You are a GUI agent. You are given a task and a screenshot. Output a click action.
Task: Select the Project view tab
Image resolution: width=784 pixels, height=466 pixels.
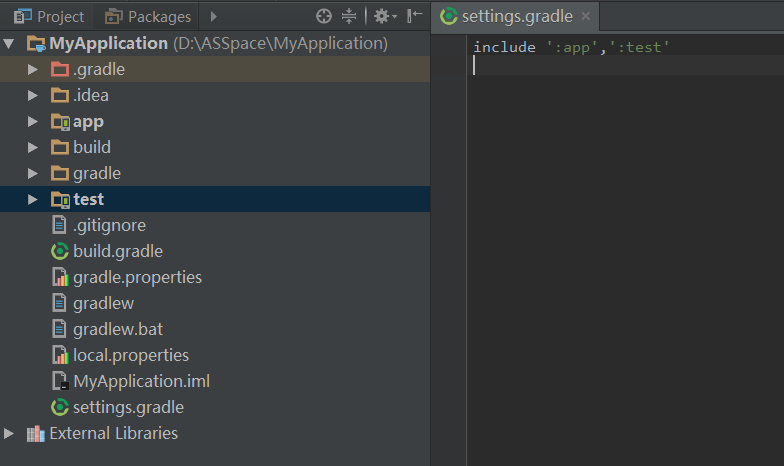coord(50,16)
